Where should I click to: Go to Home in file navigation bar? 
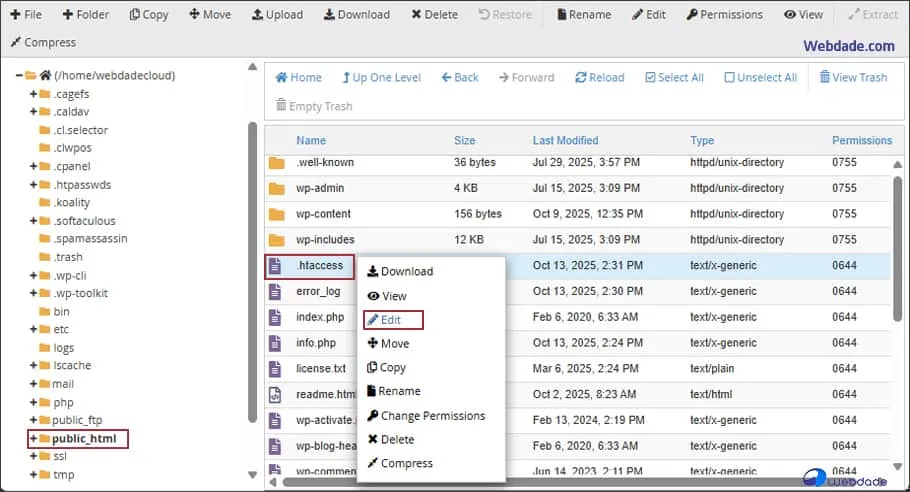(299, 78)
